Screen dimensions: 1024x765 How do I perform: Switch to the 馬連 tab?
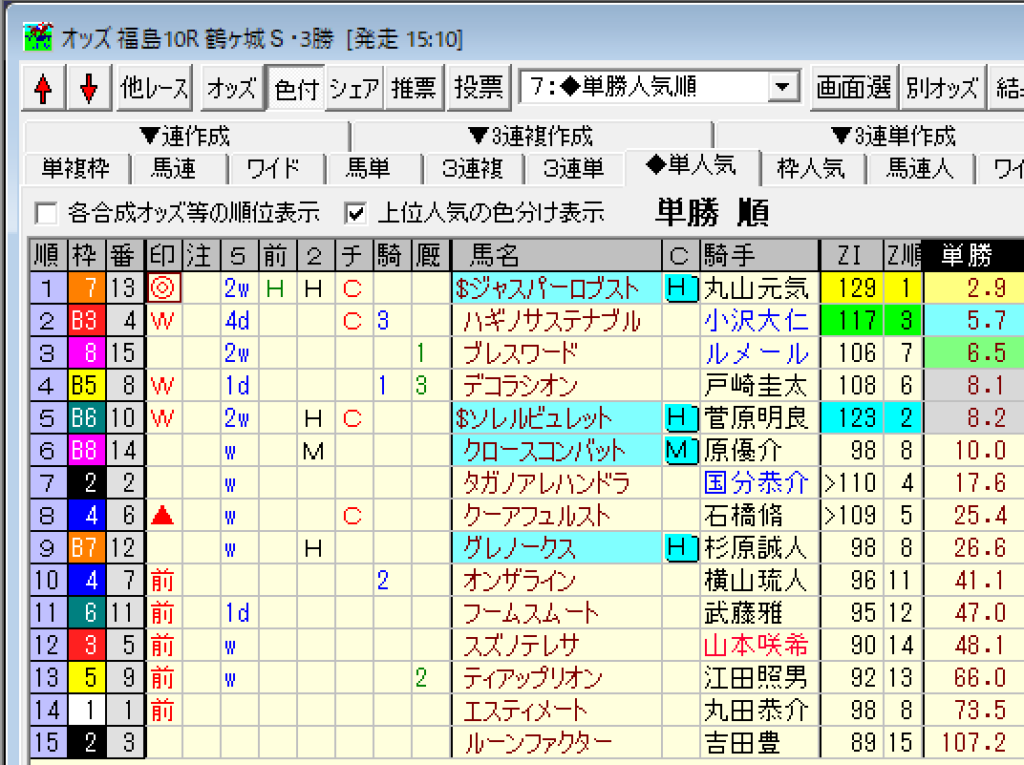click(174, 169)
